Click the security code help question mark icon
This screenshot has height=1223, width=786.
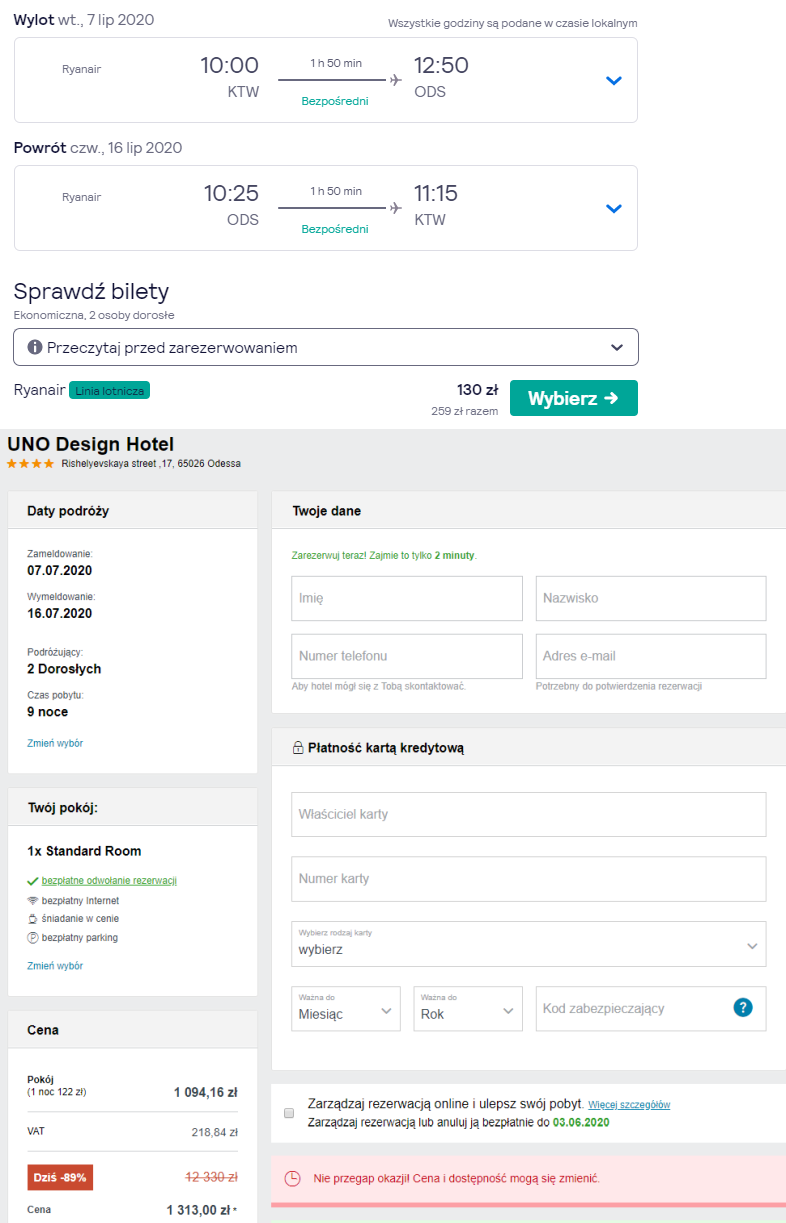[742, 1008]
